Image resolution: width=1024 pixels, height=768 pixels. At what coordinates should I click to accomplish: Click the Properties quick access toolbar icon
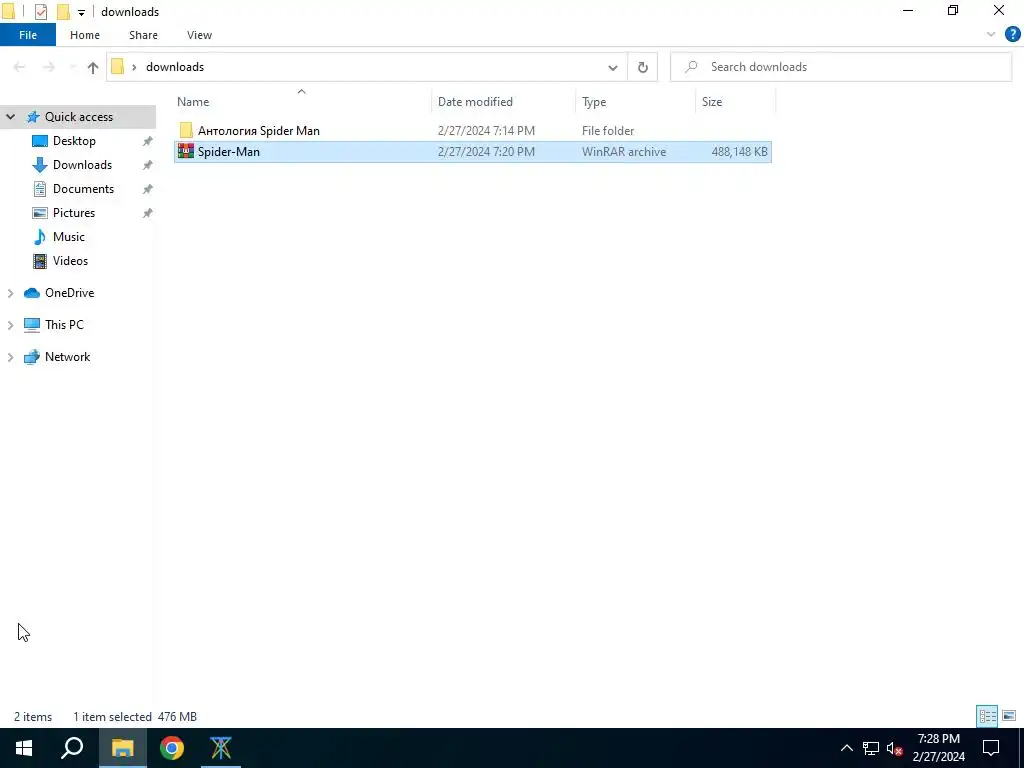(40, 12)
